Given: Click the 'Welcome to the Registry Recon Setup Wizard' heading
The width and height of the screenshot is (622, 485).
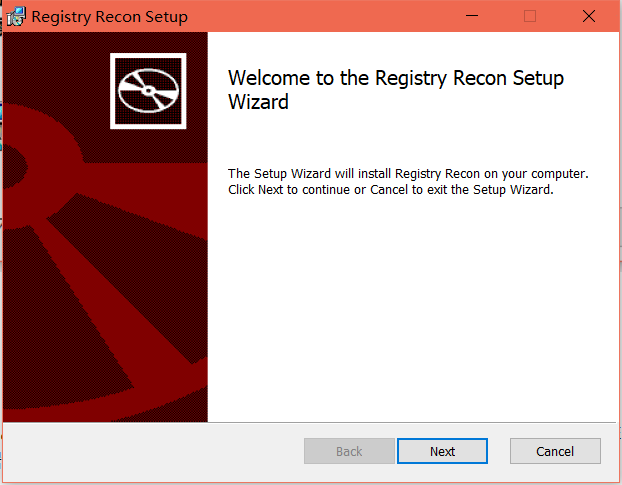Looking at the screenshot, I should click(395, 90).
